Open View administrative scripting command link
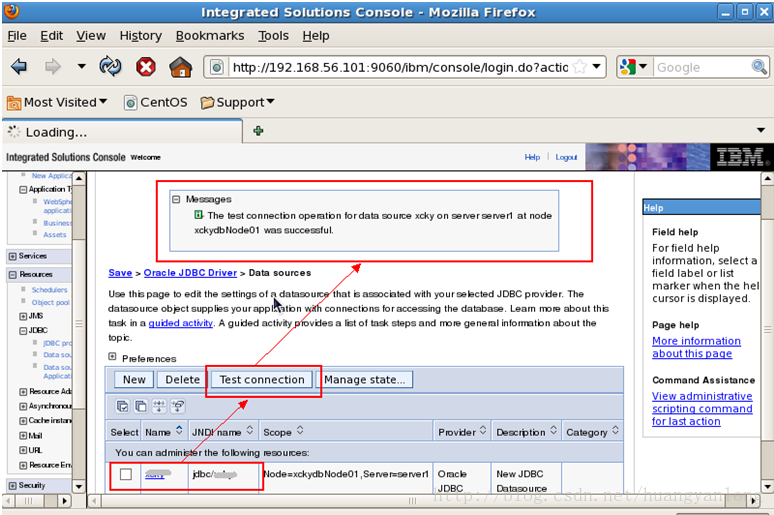This screenshot has width=774, height=515. (x=702, y=408)
